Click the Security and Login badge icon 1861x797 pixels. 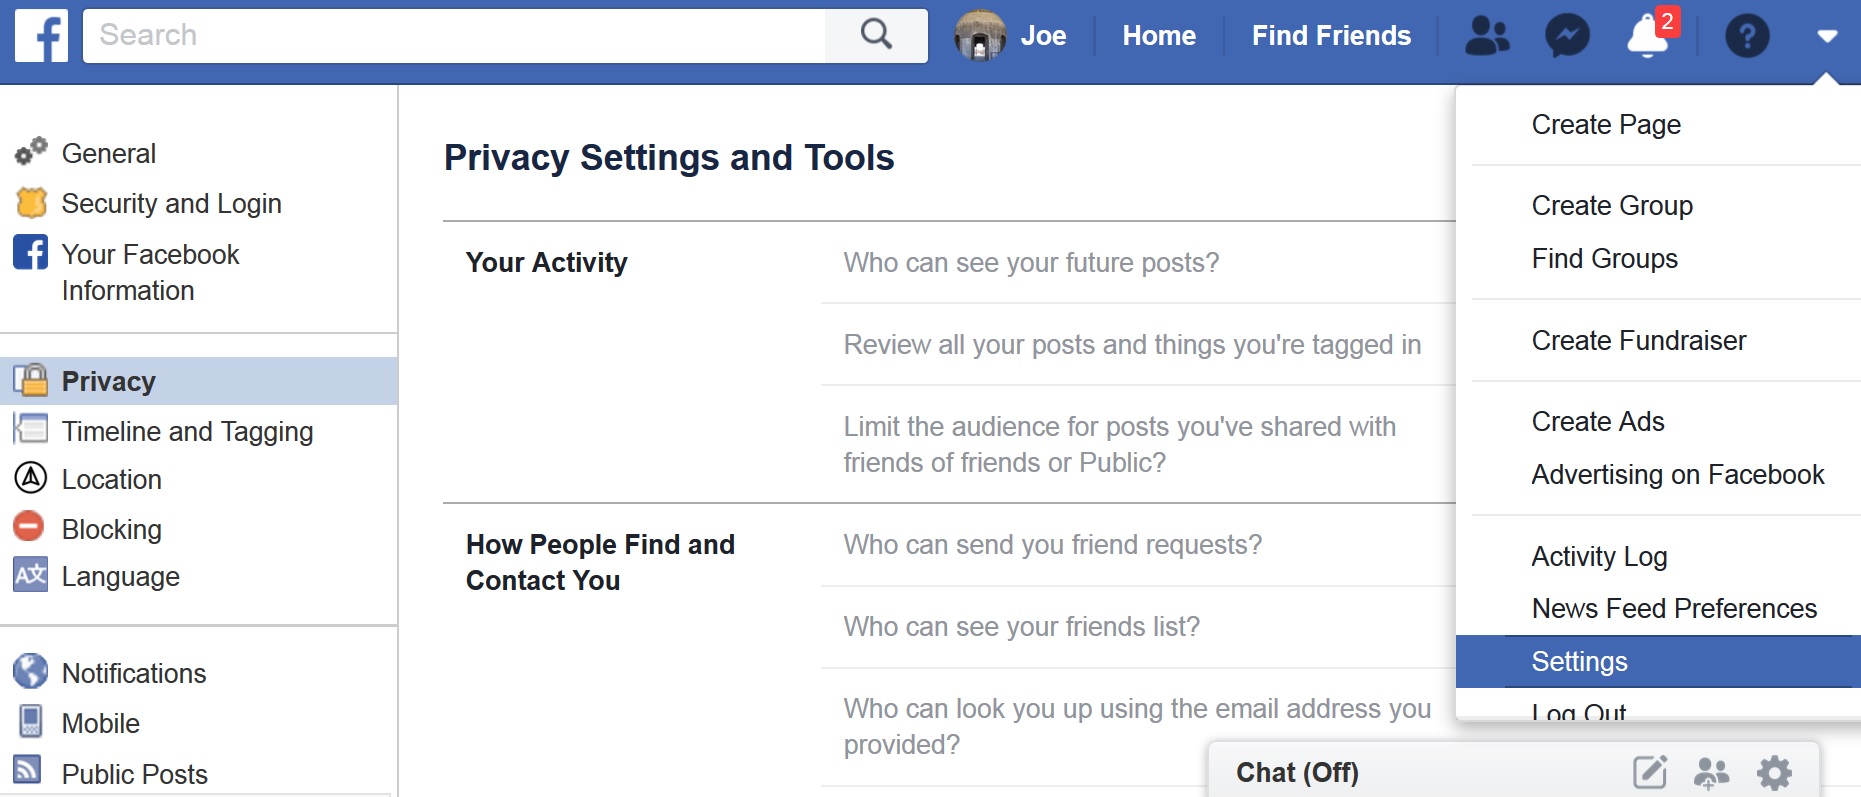[x=31, y=202]
